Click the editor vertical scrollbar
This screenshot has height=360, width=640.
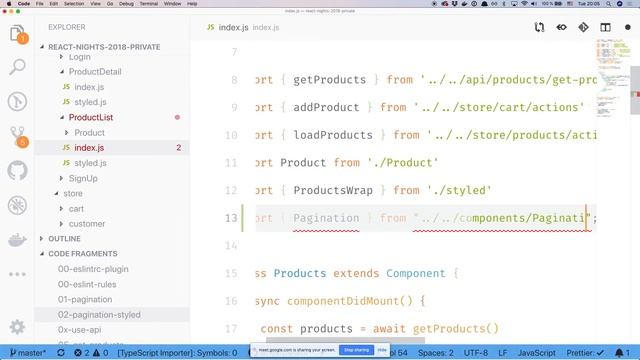click(x=635, y=91)
